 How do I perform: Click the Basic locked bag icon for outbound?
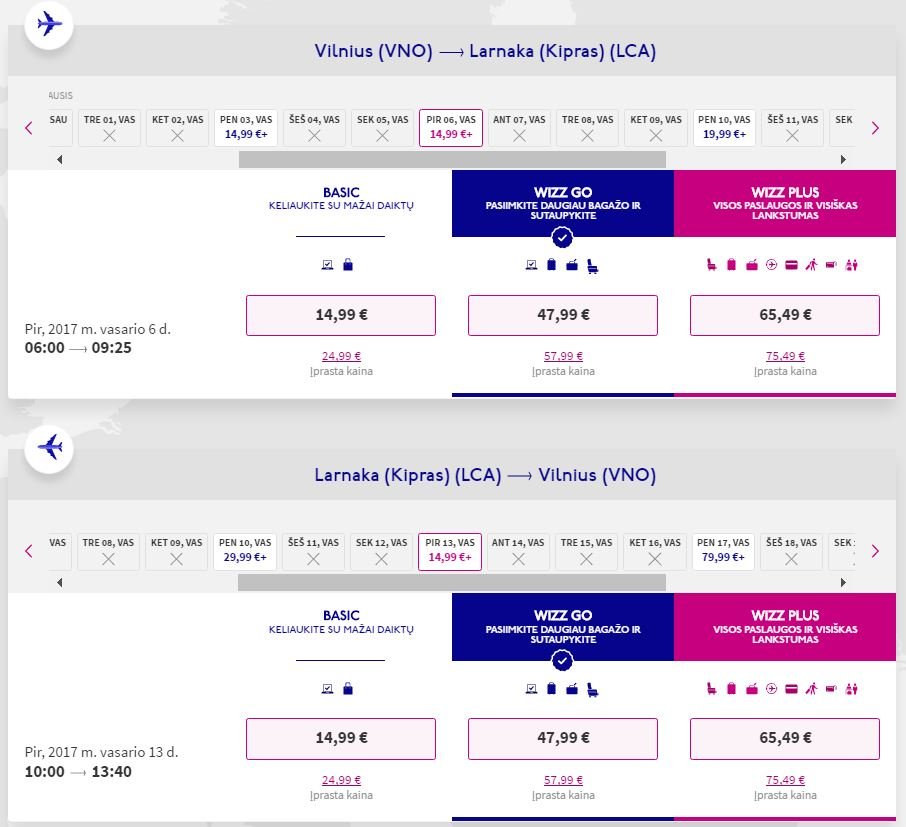348,265
